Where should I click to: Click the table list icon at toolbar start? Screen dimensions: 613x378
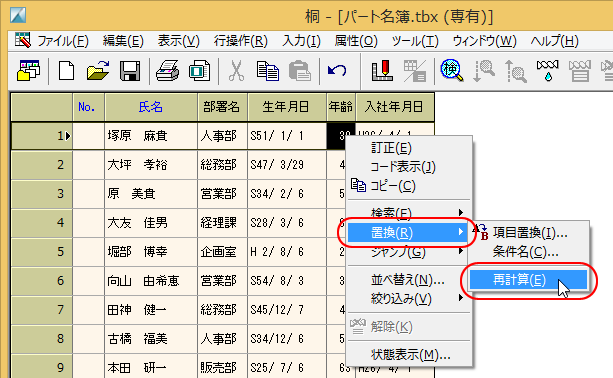point(29,71)
